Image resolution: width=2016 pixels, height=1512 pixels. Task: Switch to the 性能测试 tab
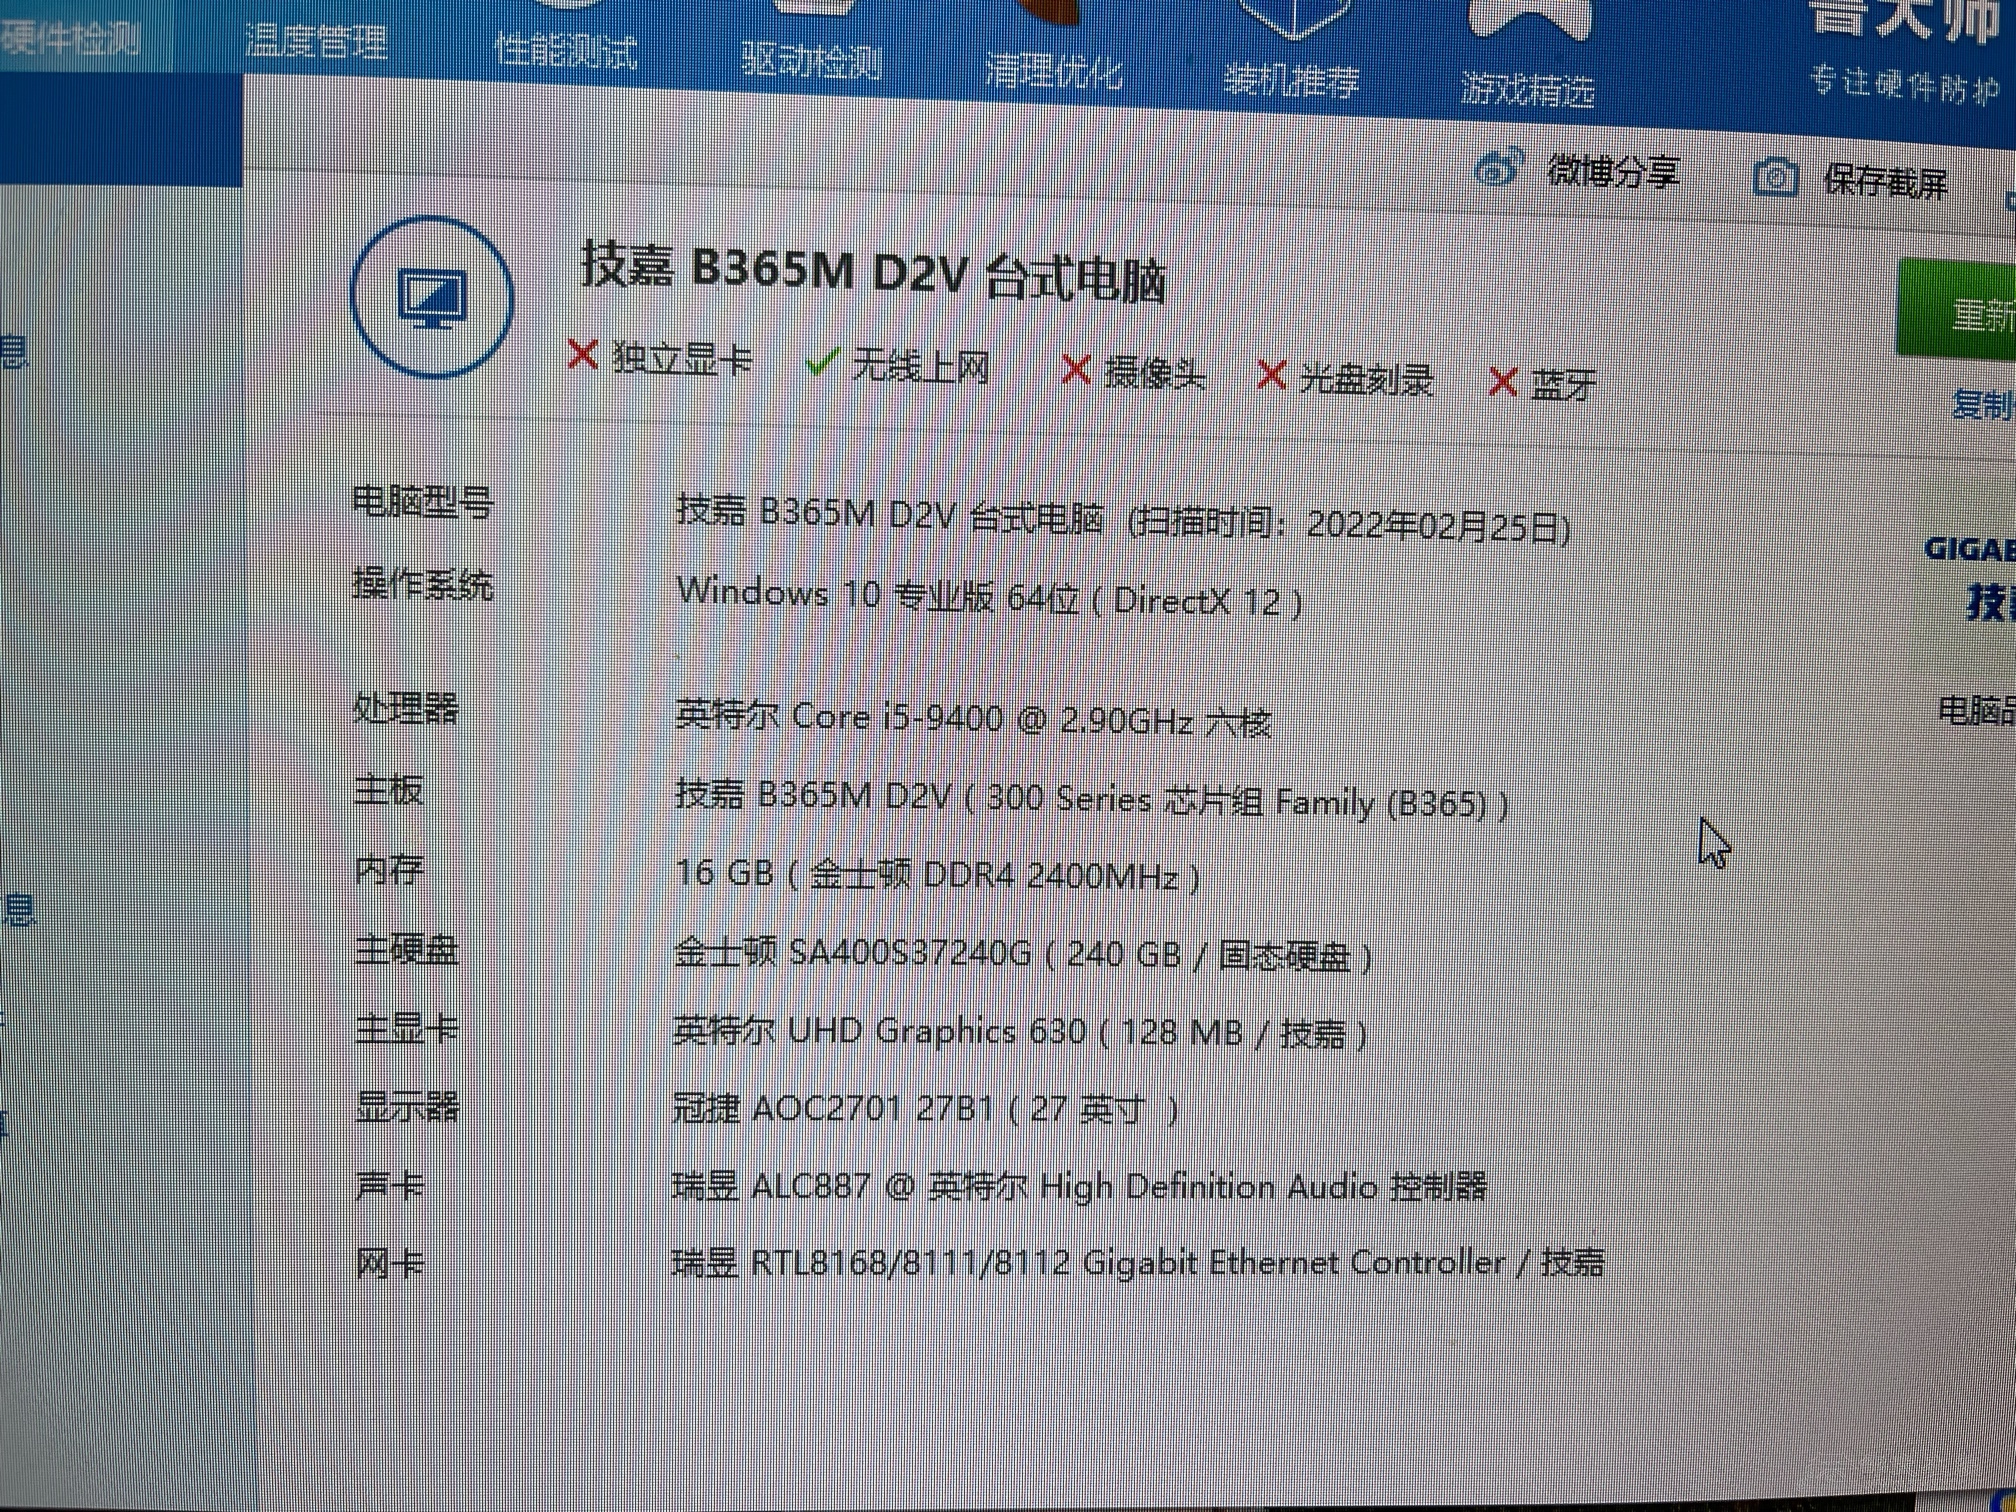(x=566, y=51)
